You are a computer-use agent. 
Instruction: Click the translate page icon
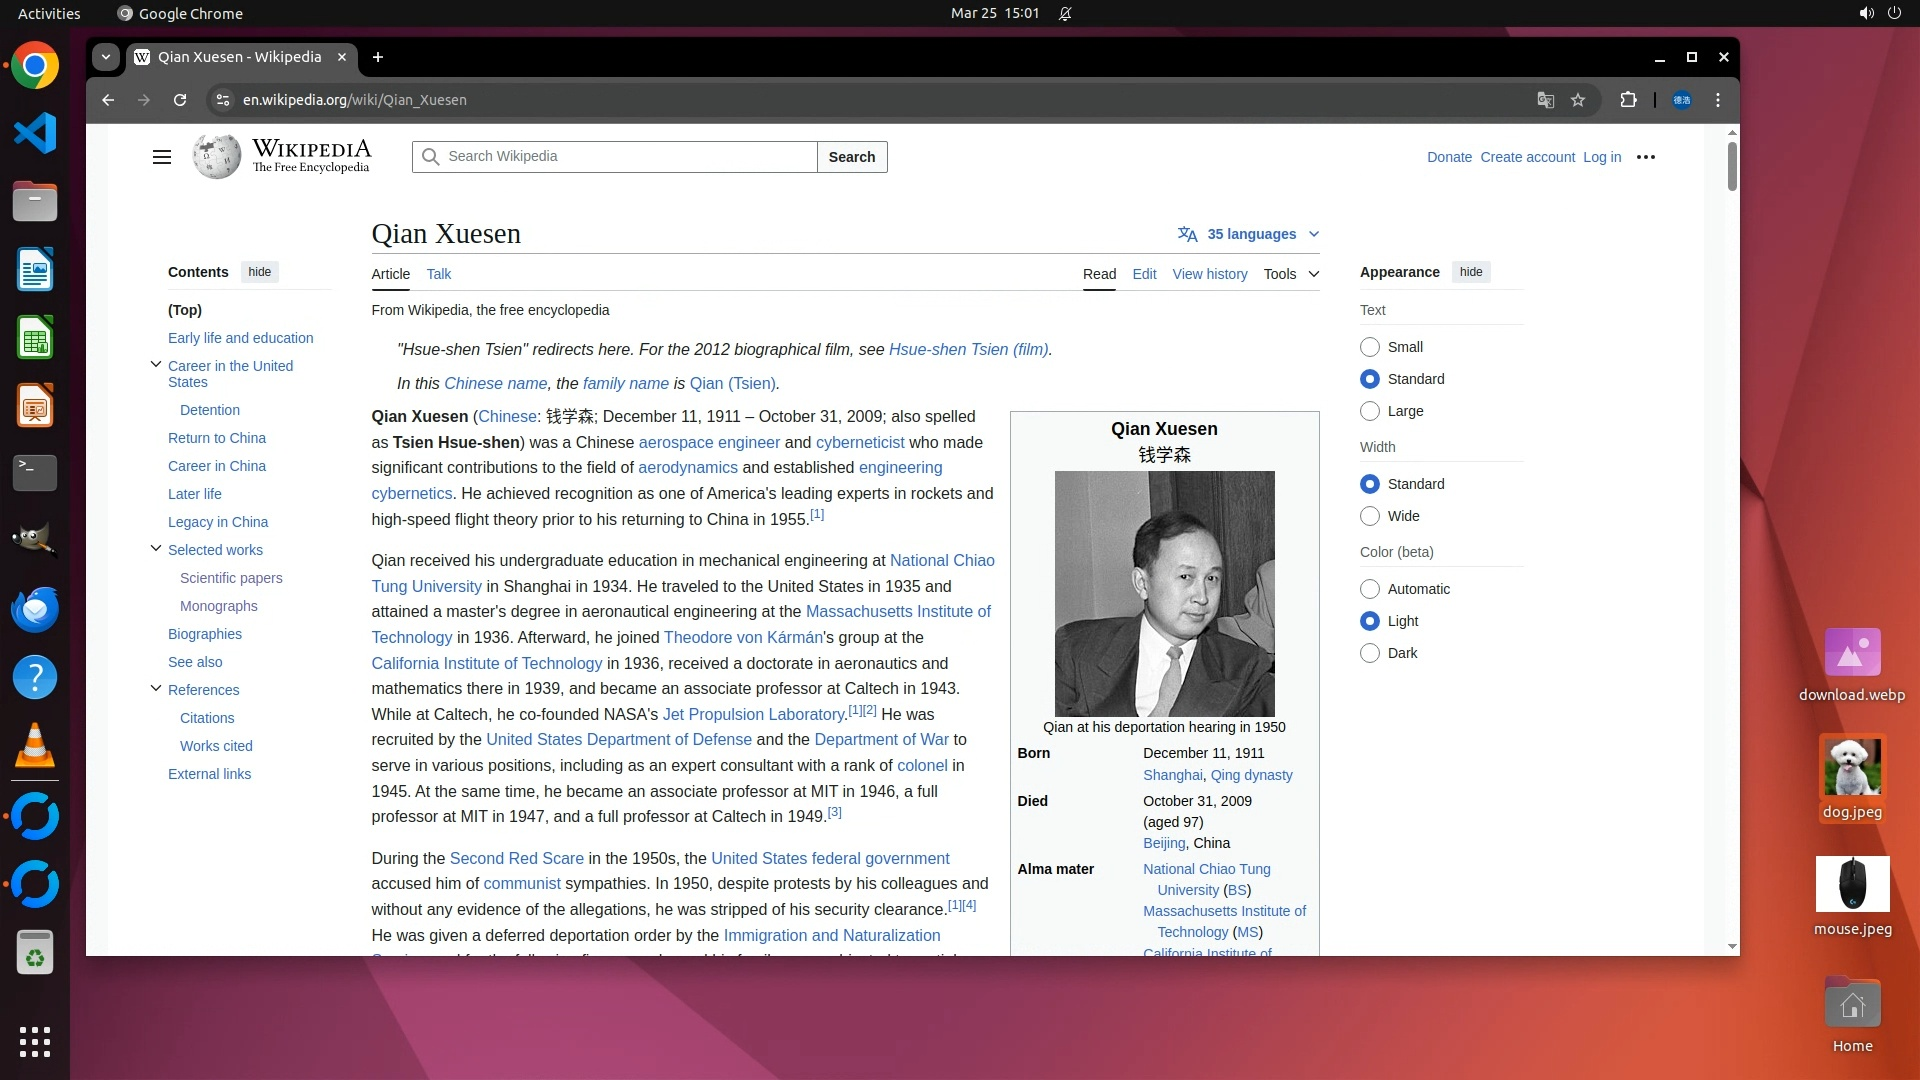[x=1545, y=100]
